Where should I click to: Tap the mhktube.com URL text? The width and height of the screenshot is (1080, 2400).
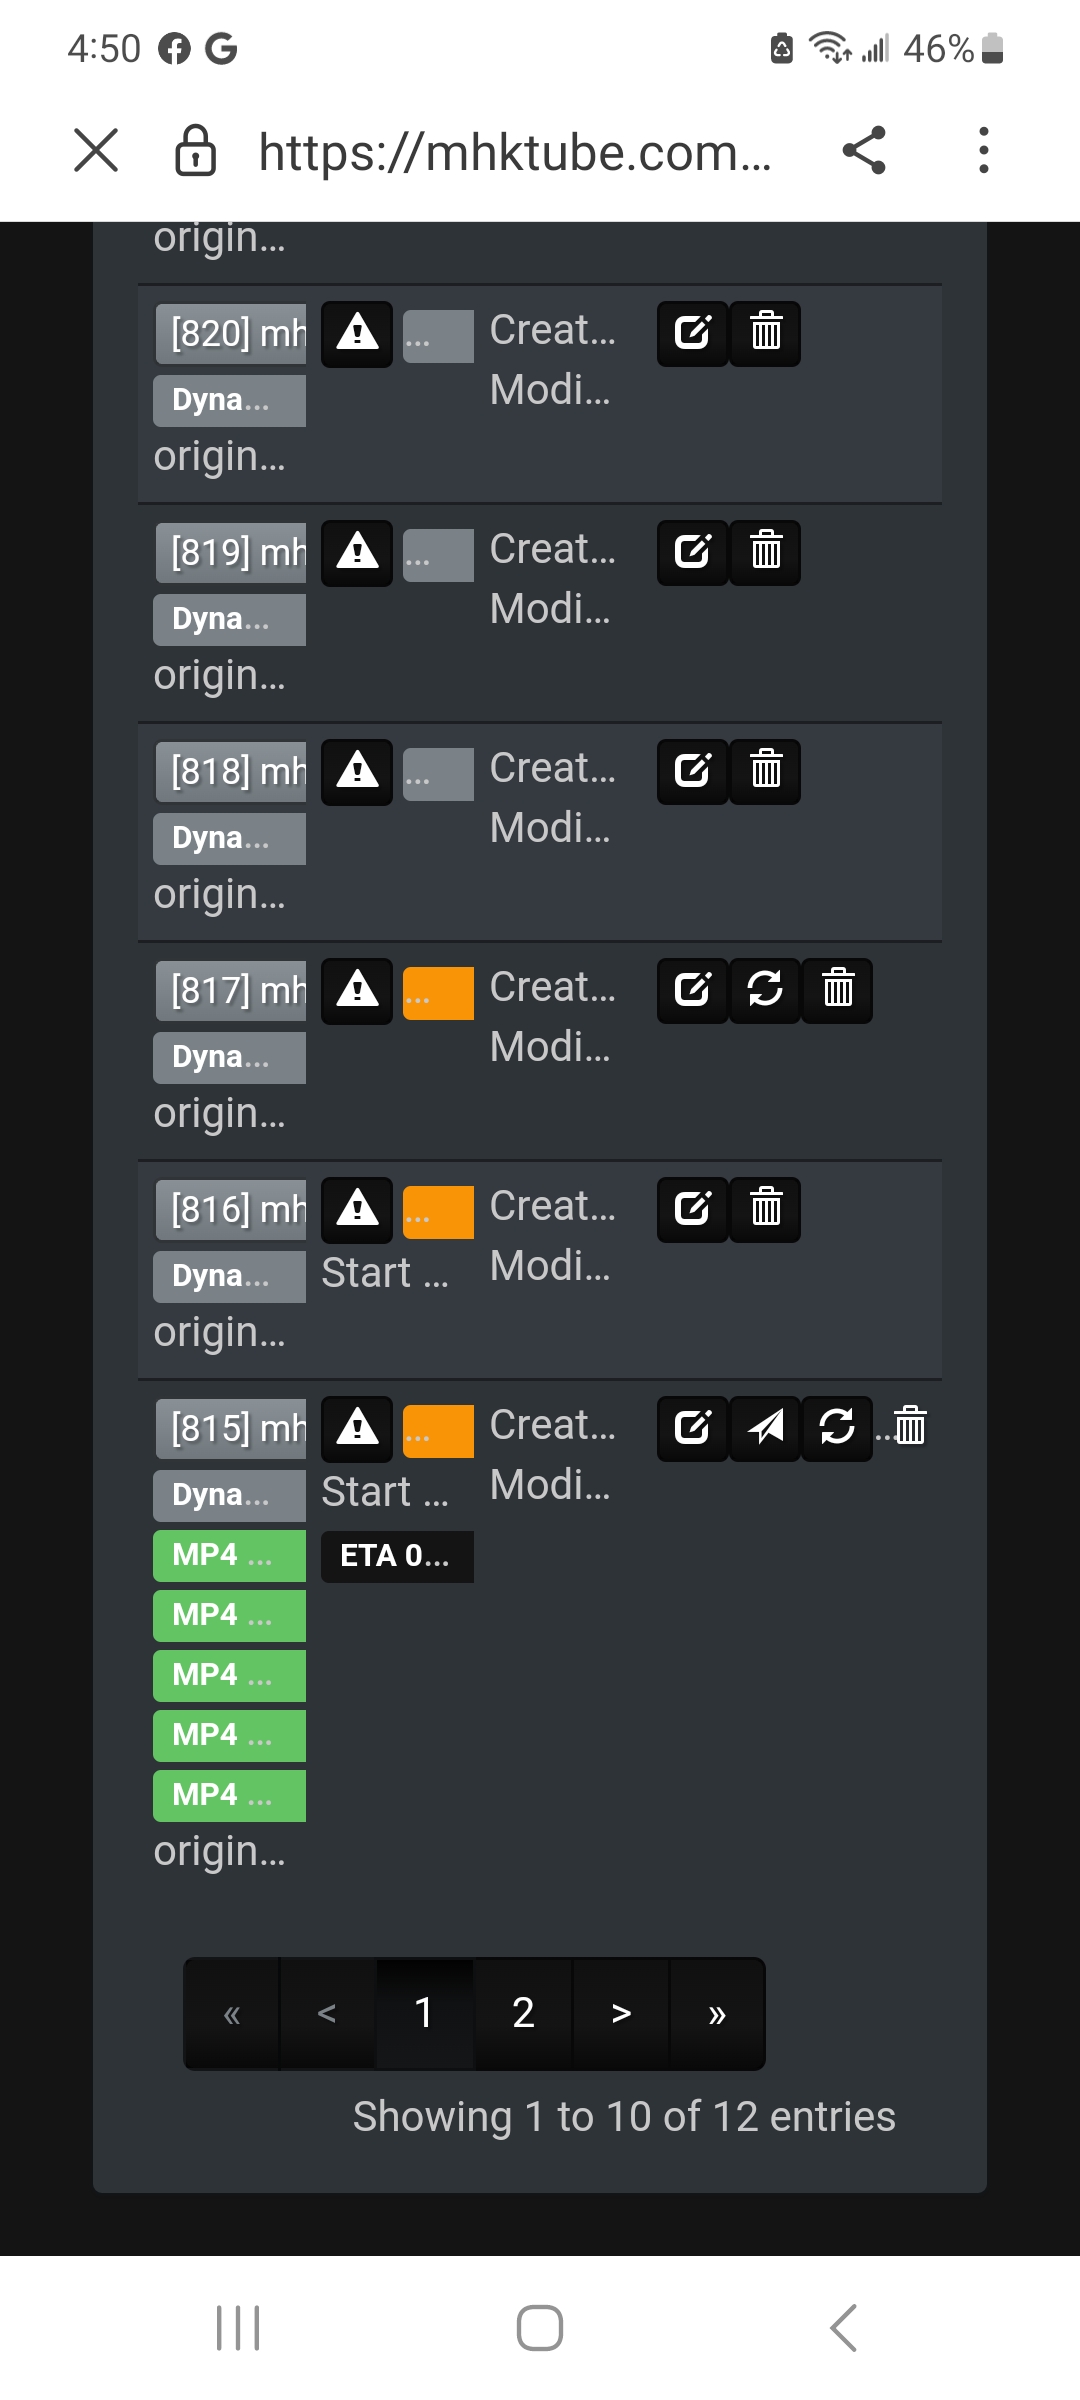tap(515, 152)
